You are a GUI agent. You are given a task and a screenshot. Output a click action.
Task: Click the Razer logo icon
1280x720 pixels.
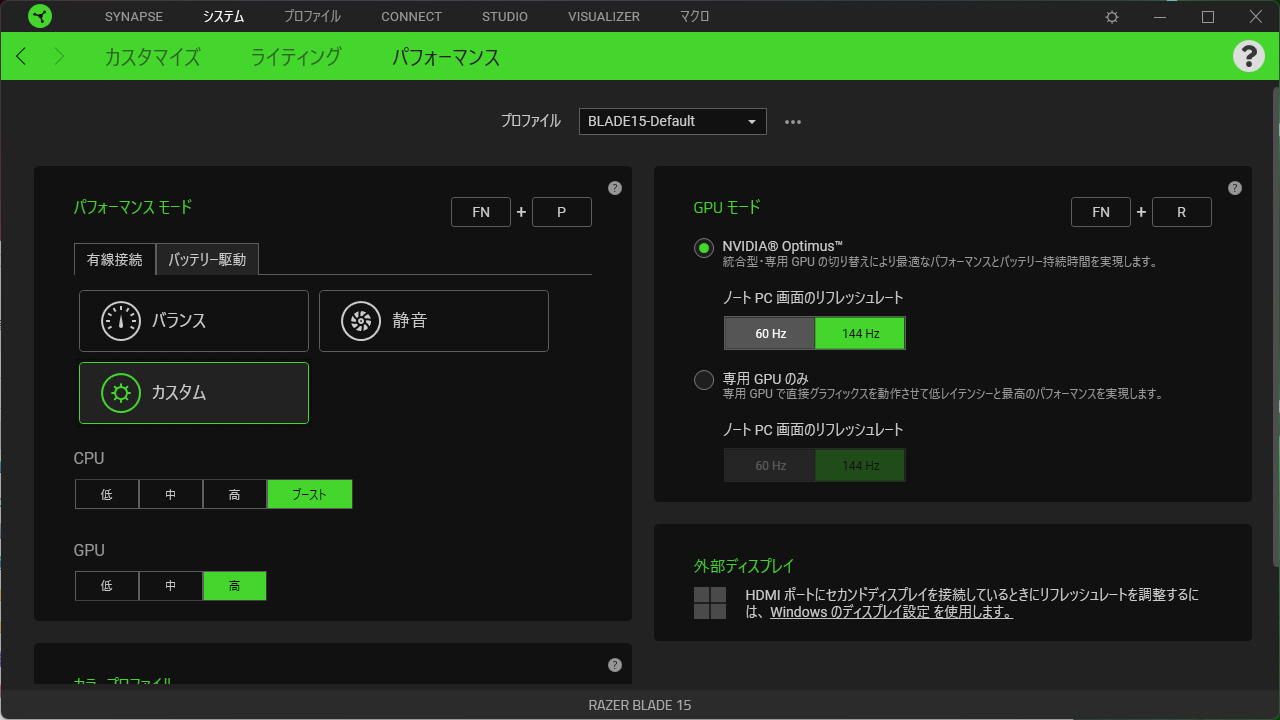[40, 17]
